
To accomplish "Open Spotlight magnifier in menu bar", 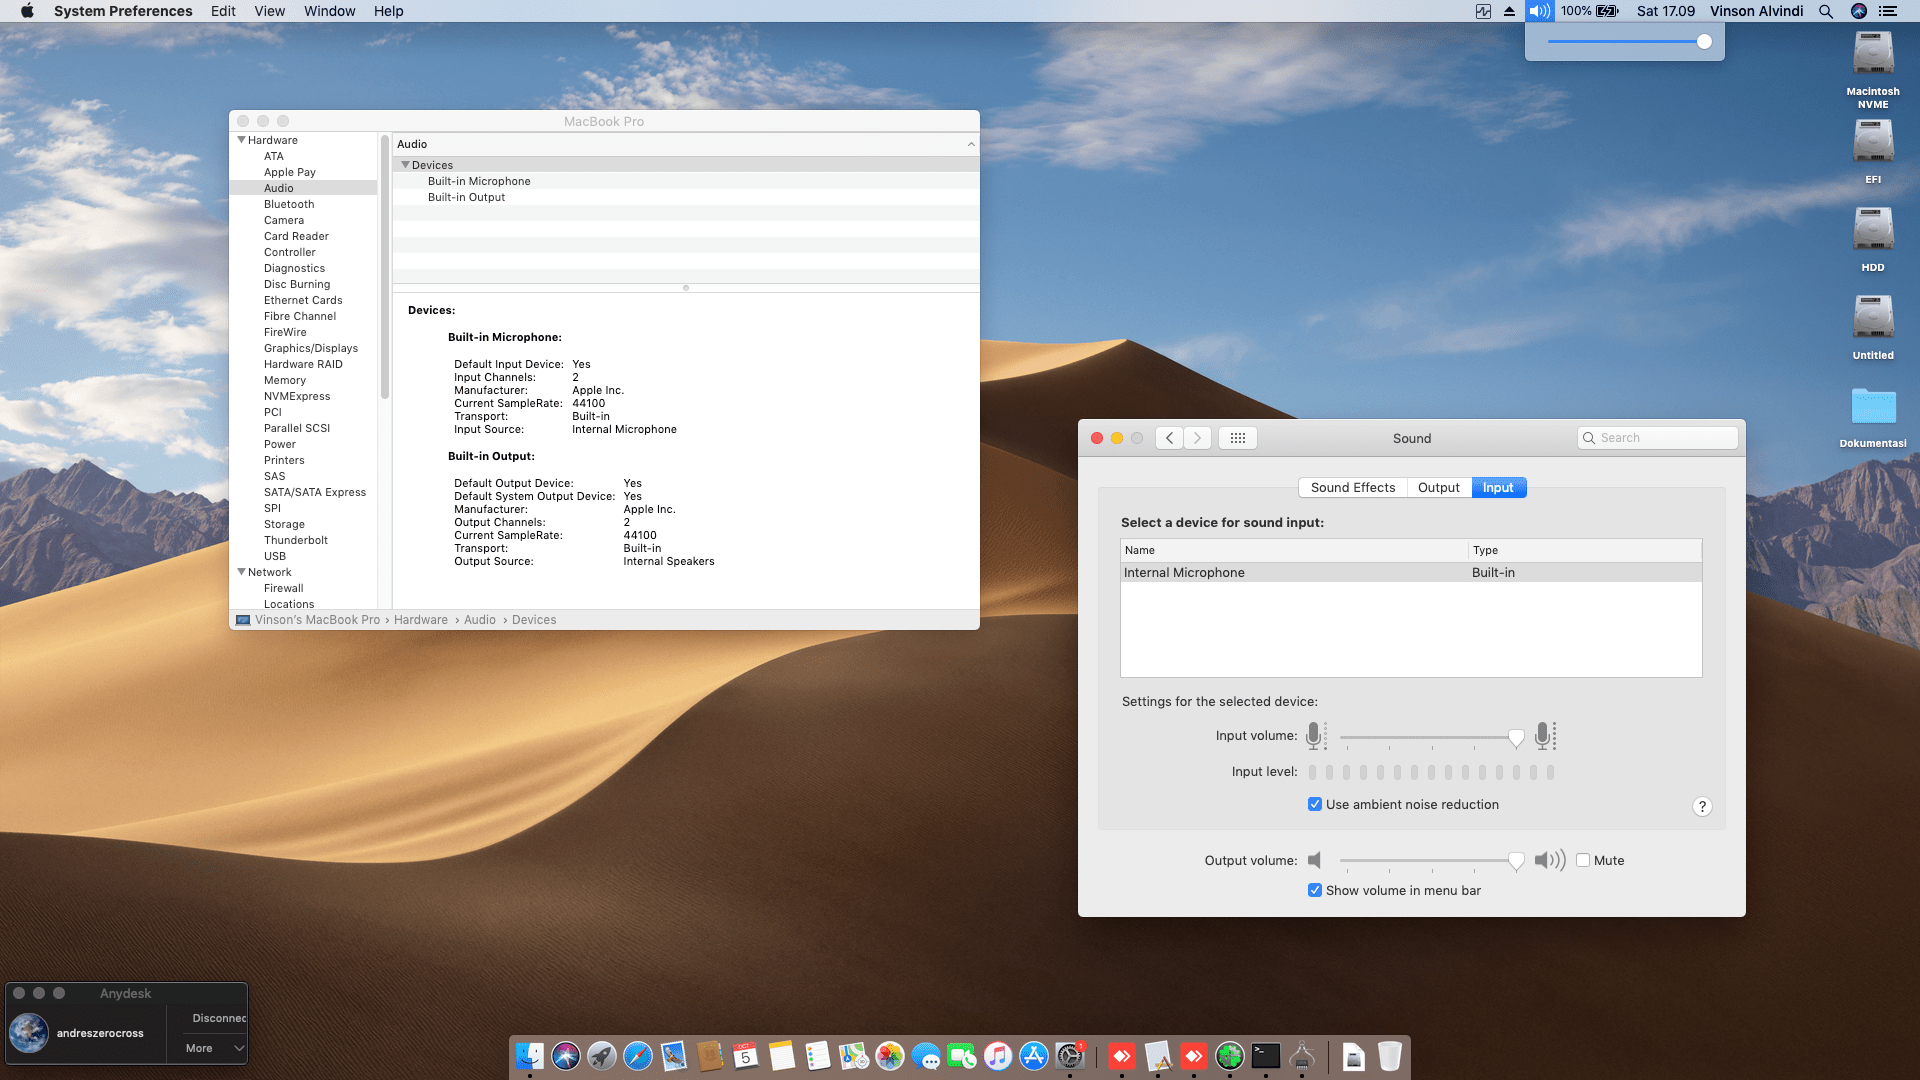I will coord(1826,11).
